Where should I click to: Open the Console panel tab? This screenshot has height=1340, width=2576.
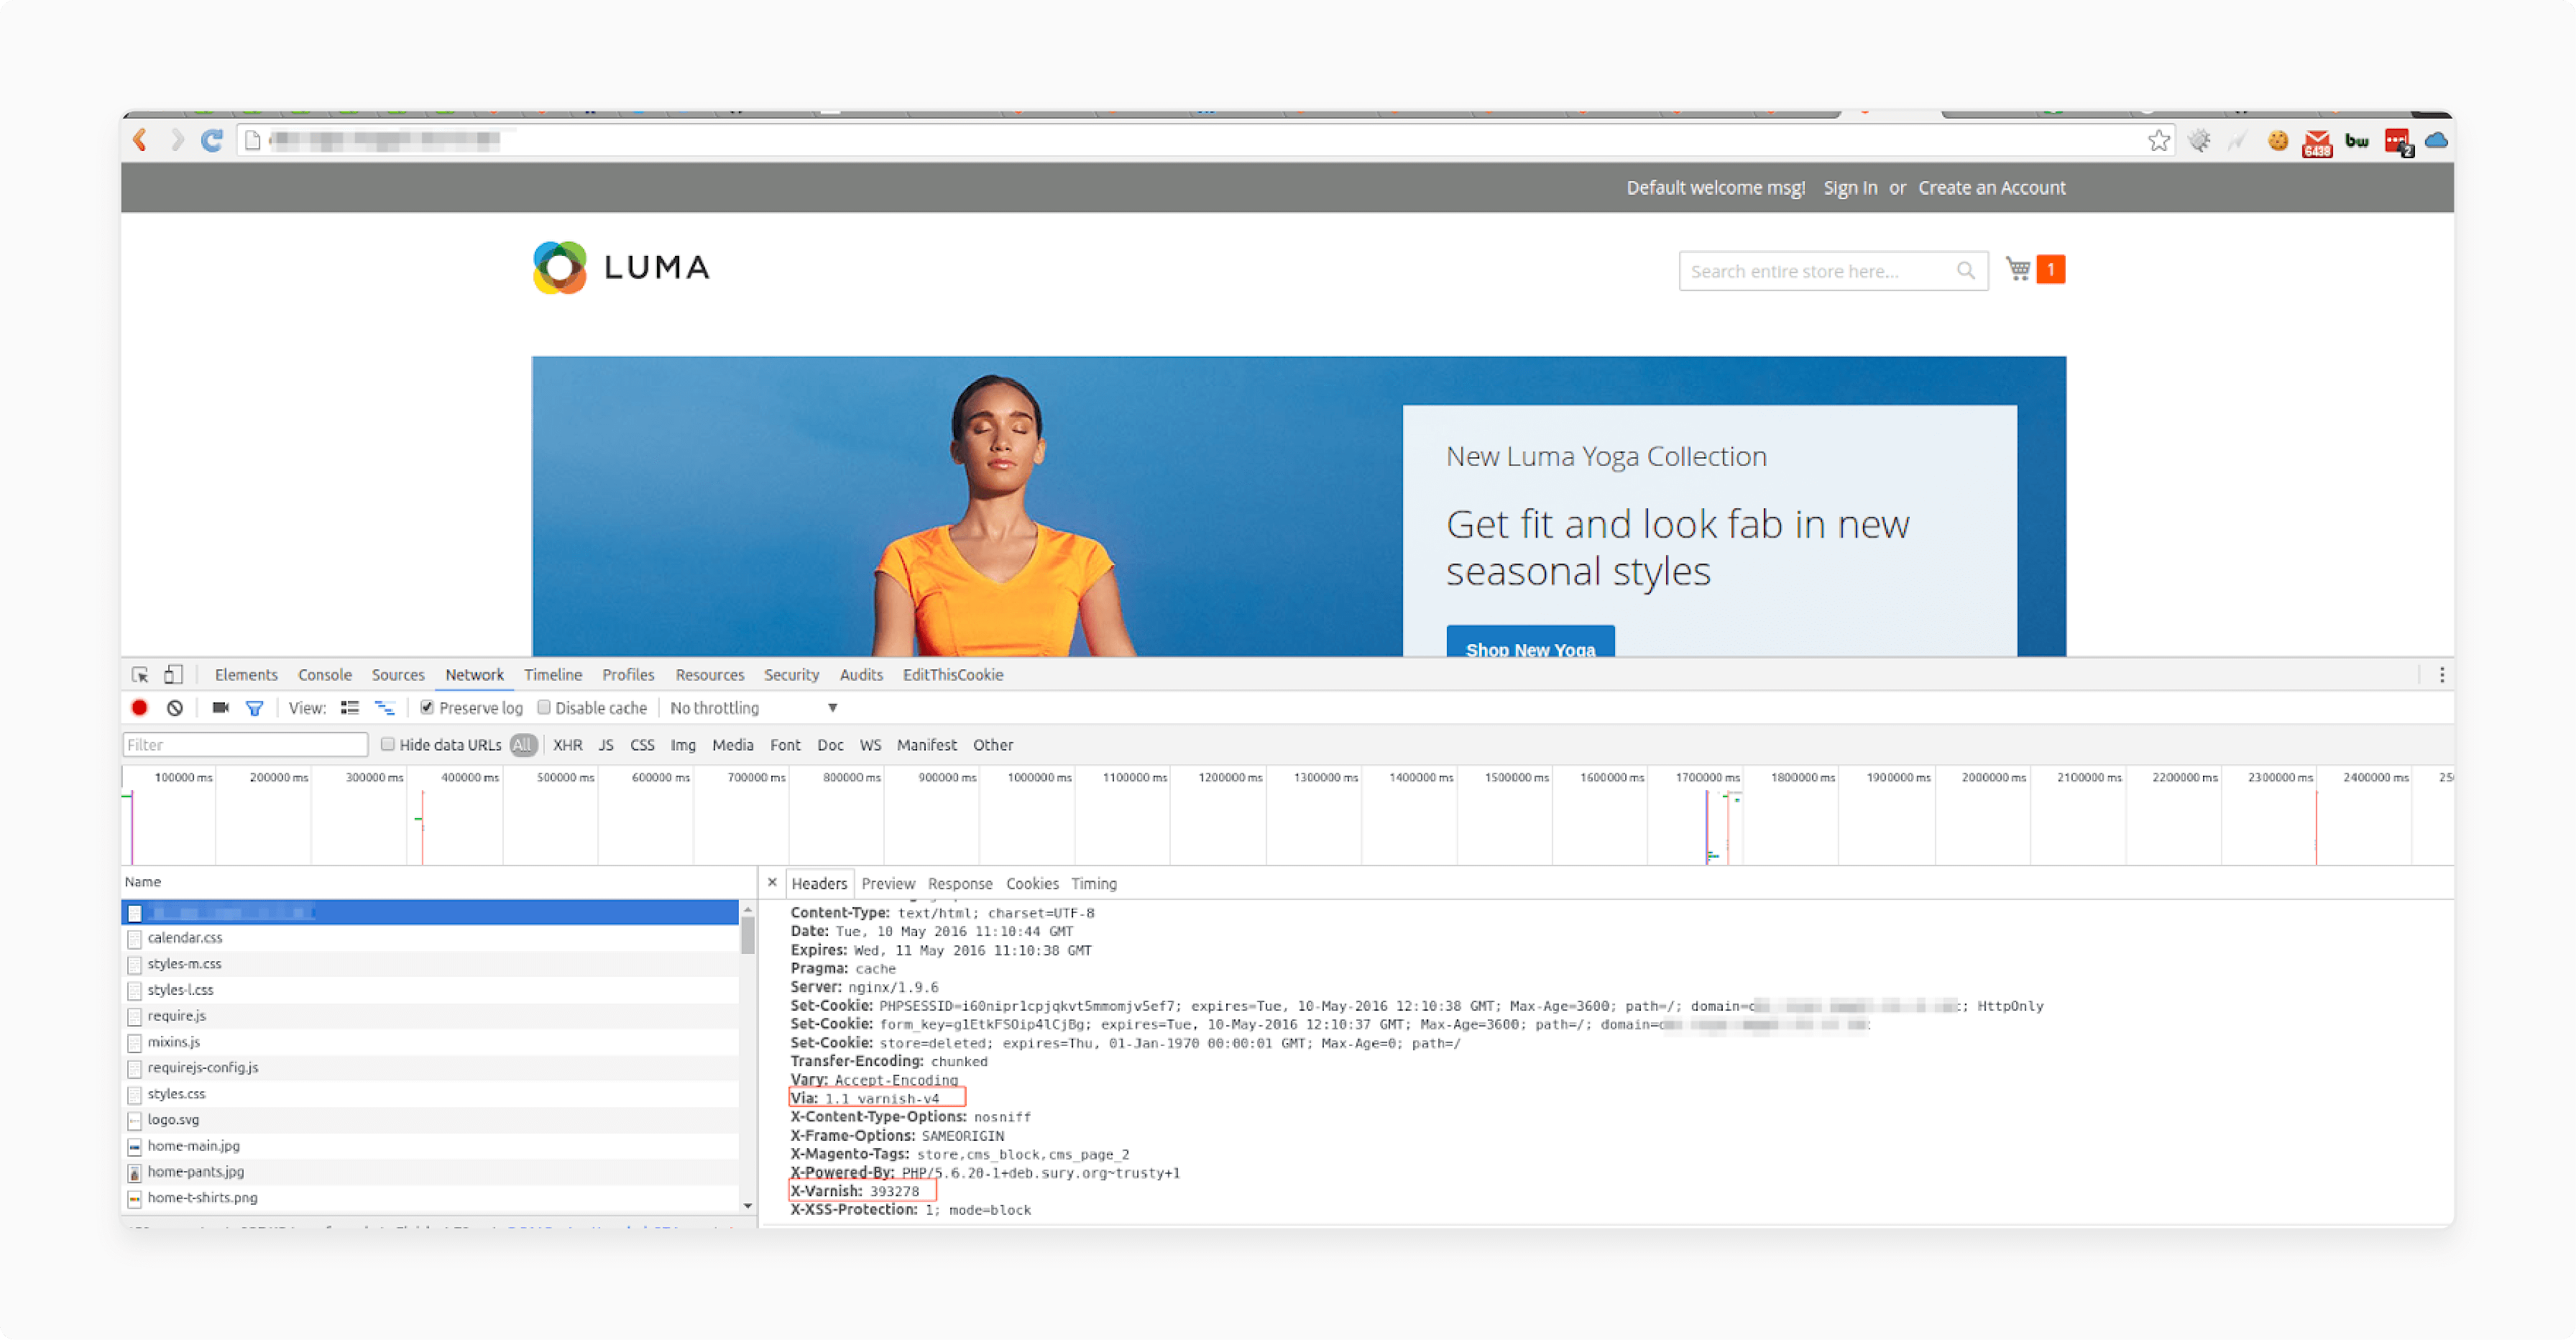325,675
